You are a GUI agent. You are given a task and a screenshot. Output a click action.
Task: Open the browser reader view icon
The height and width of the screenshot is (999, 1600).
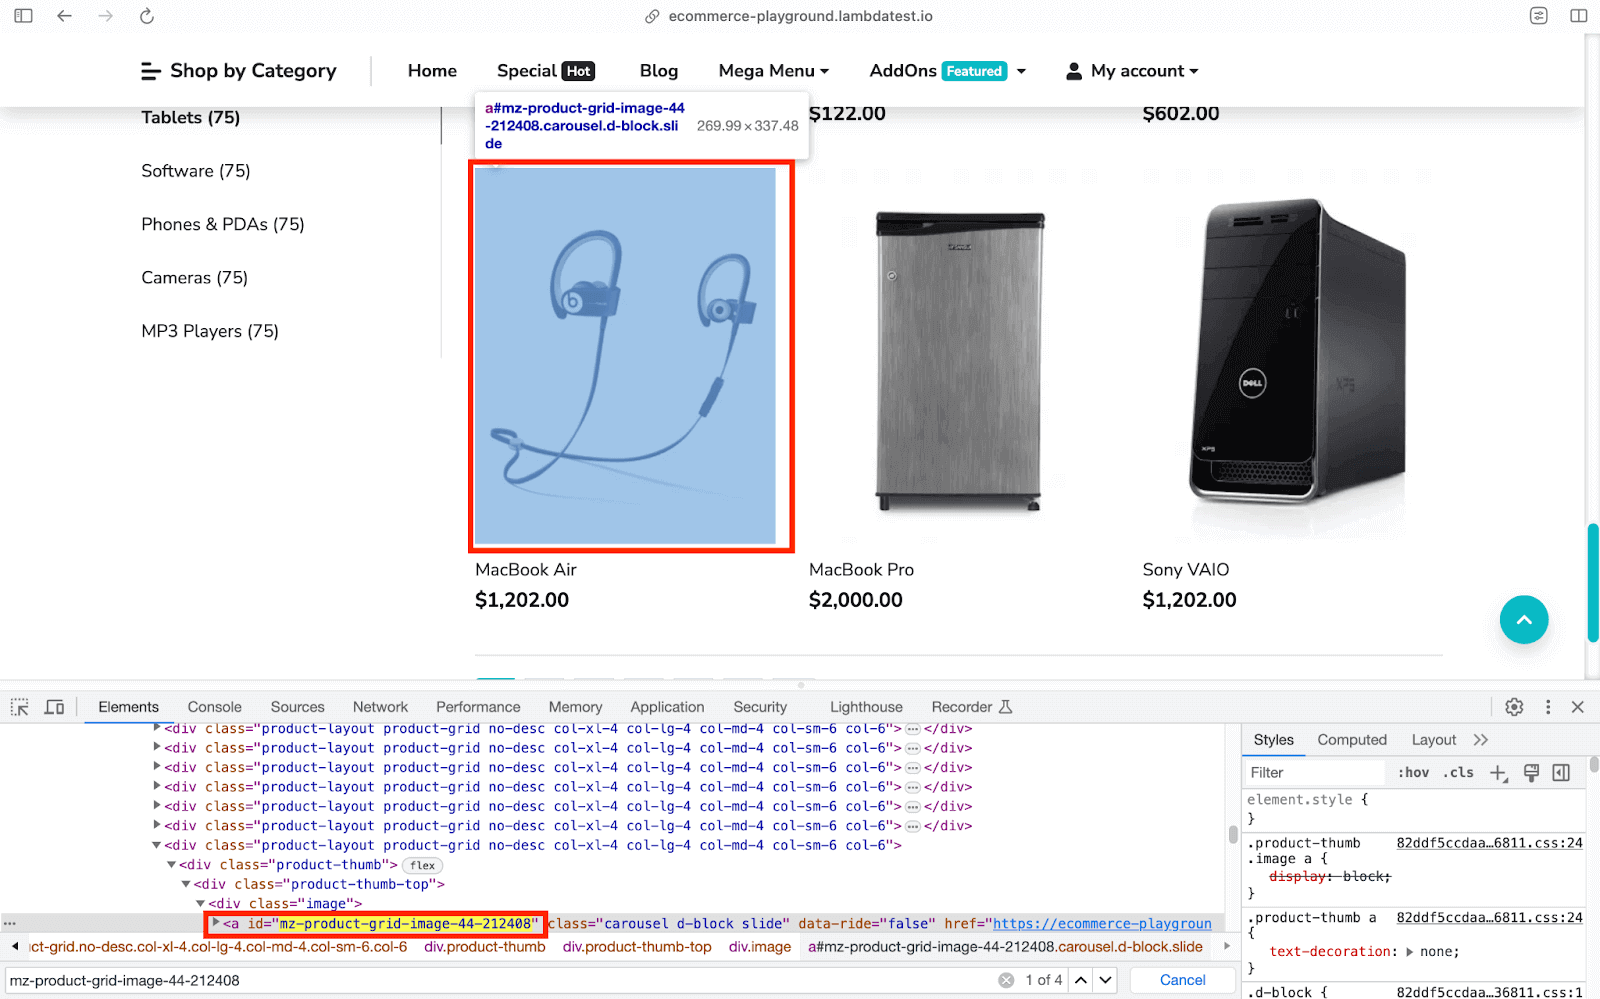1539,16
